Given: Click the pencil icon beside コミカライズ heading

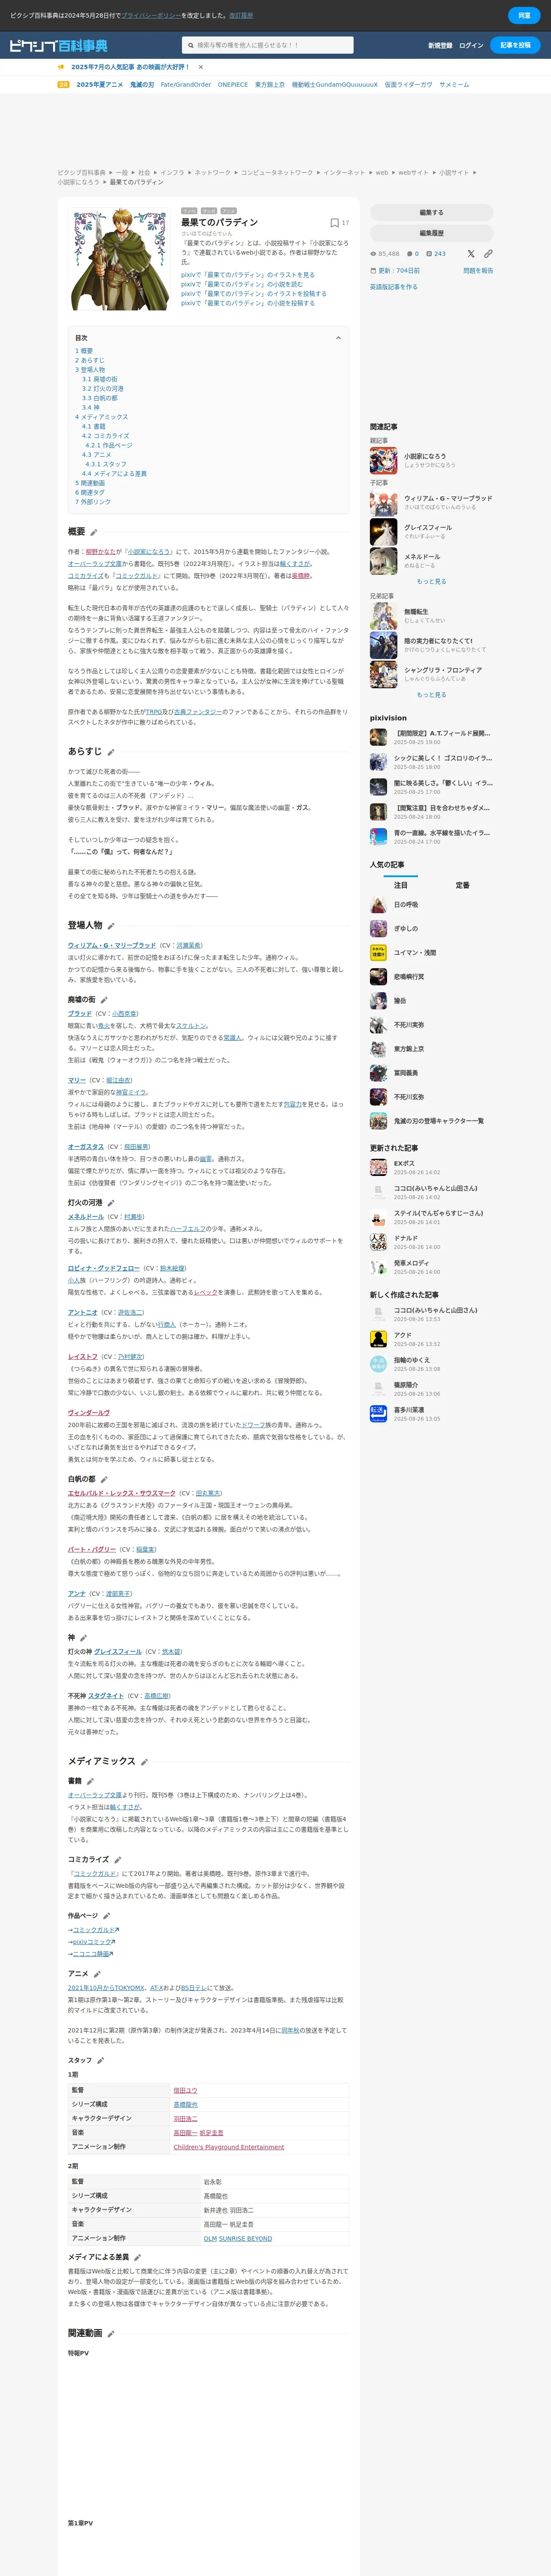Looking at the screenshot, I should point(118,1860).
